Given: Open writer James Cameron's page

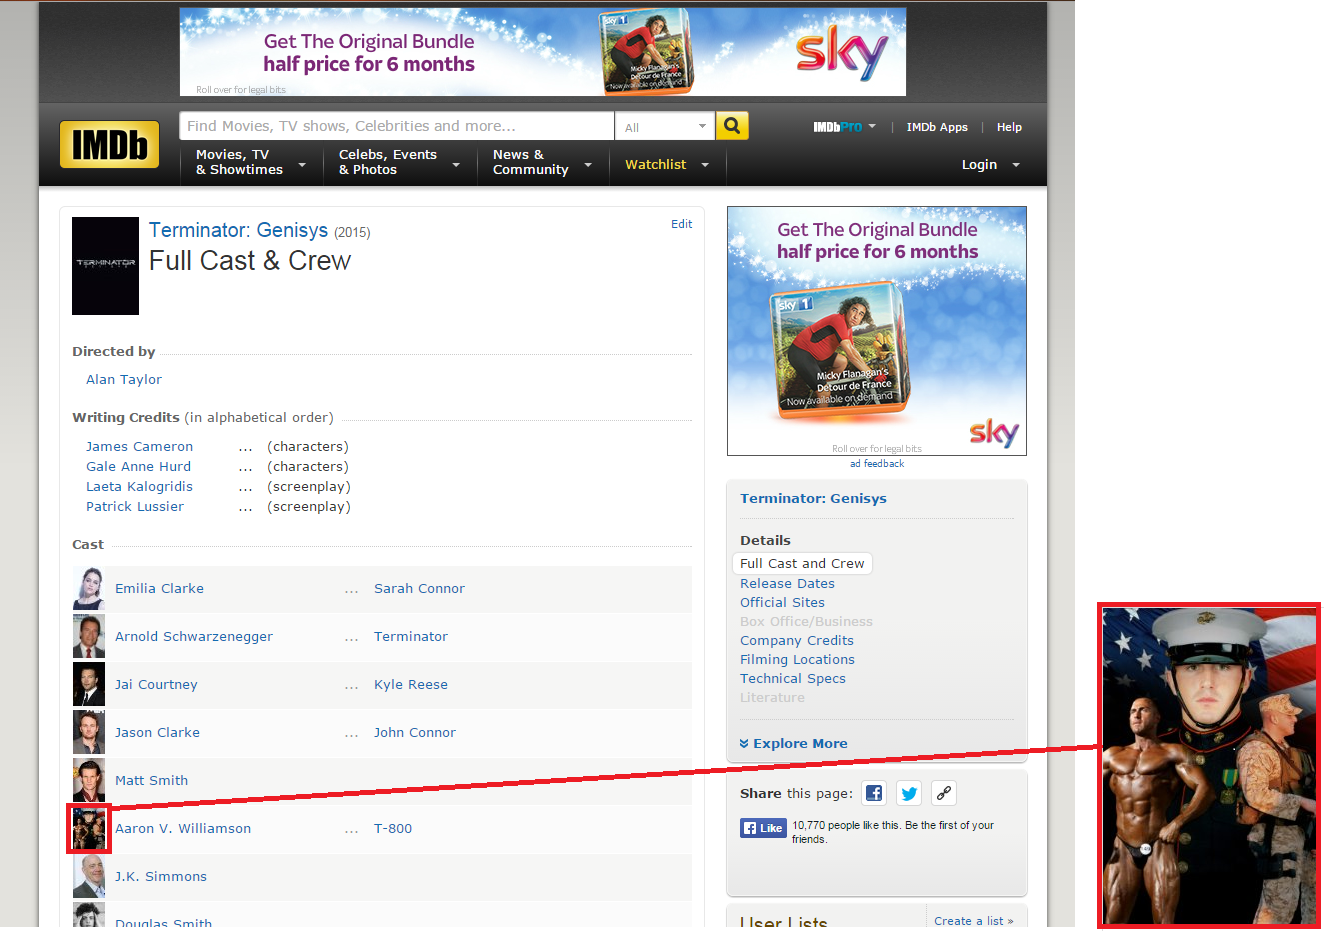Looking at the screenshot, I should coord(139,446).
